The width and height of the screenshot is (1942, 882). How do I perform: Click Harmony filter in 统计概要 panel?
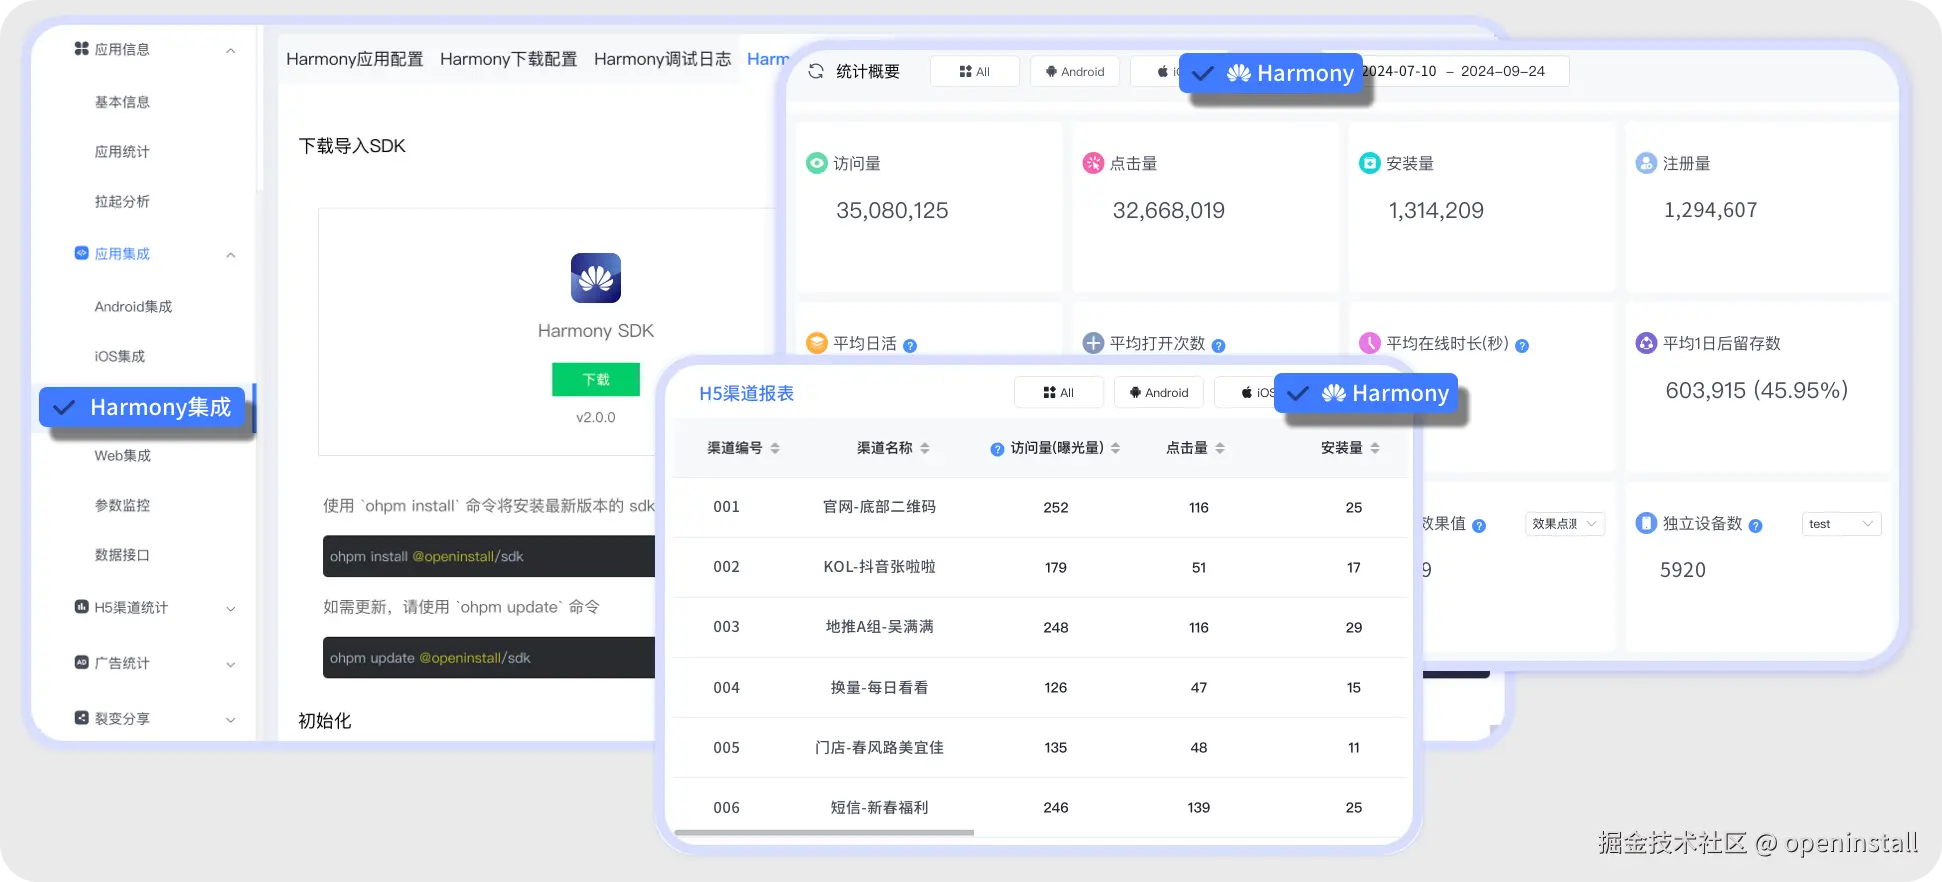1271,73
